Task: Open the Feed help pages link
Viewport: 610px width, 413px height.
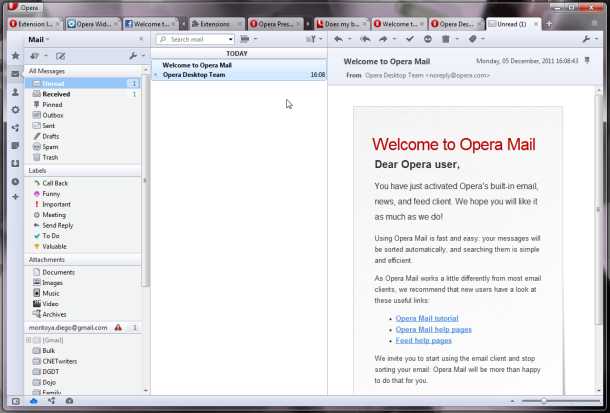Action: click(x=424, y=340)
